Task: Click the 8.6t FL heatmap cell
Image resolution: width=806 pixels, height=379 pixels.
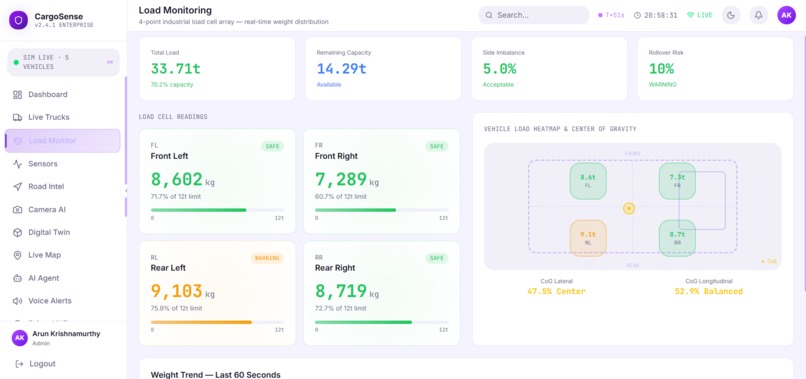Action: pos(588,181)
